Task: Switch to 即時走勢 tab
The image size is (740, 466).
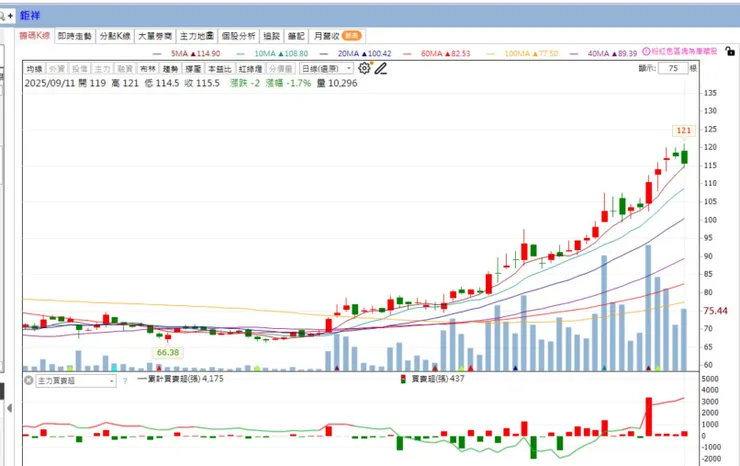Action: pos(75,36)
